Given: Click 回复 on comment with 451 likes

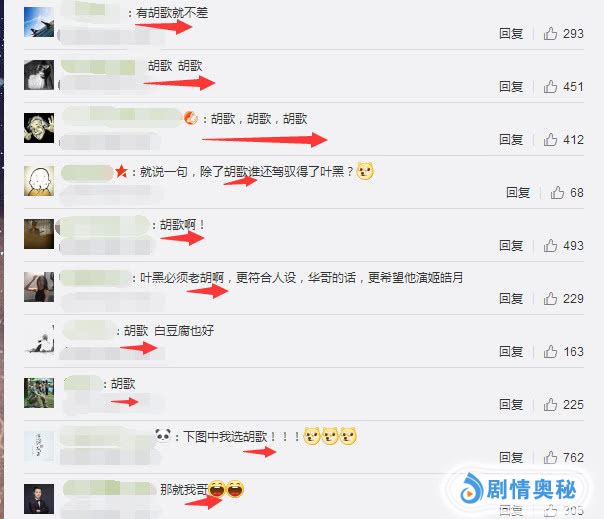Looking at the screenshot, I should click(x=511, y=86).
